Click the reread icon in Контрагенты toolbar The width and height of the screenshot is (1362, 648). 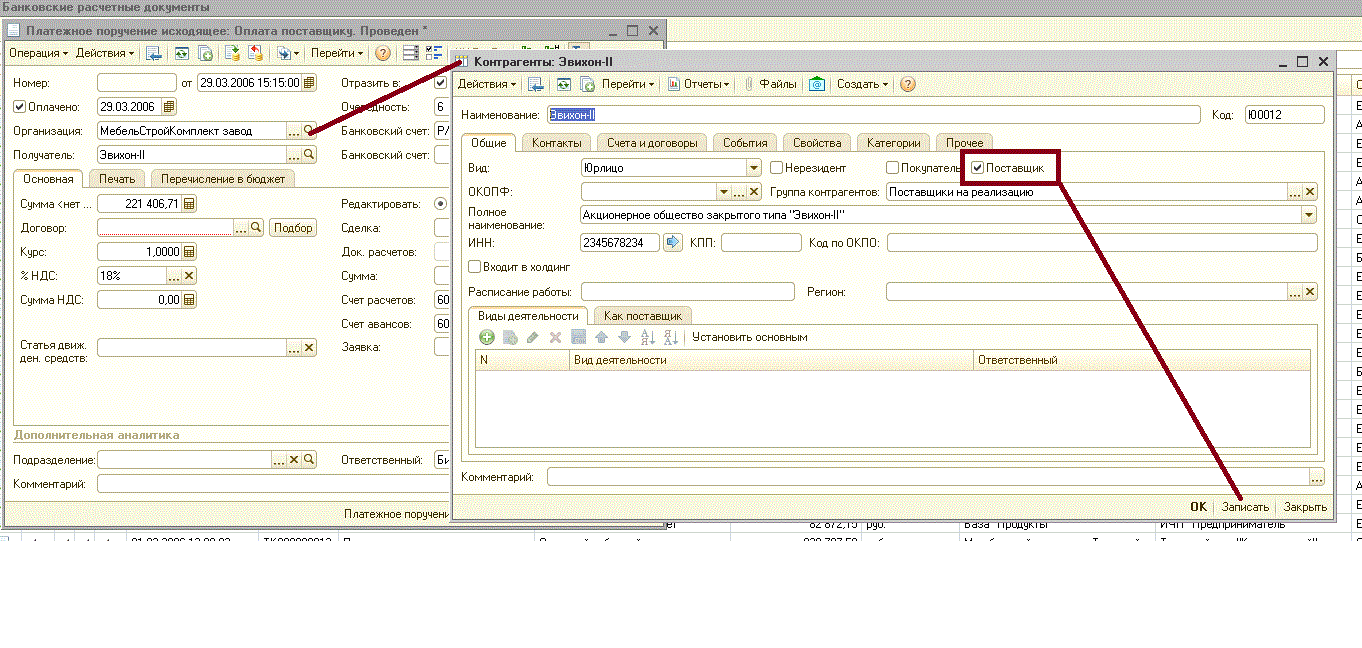tap(564, 85)
